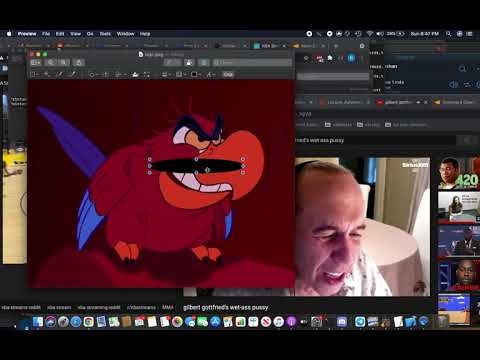
Task: Zoom in using Preview toolbar magnifier
Action: pos(63,62)
